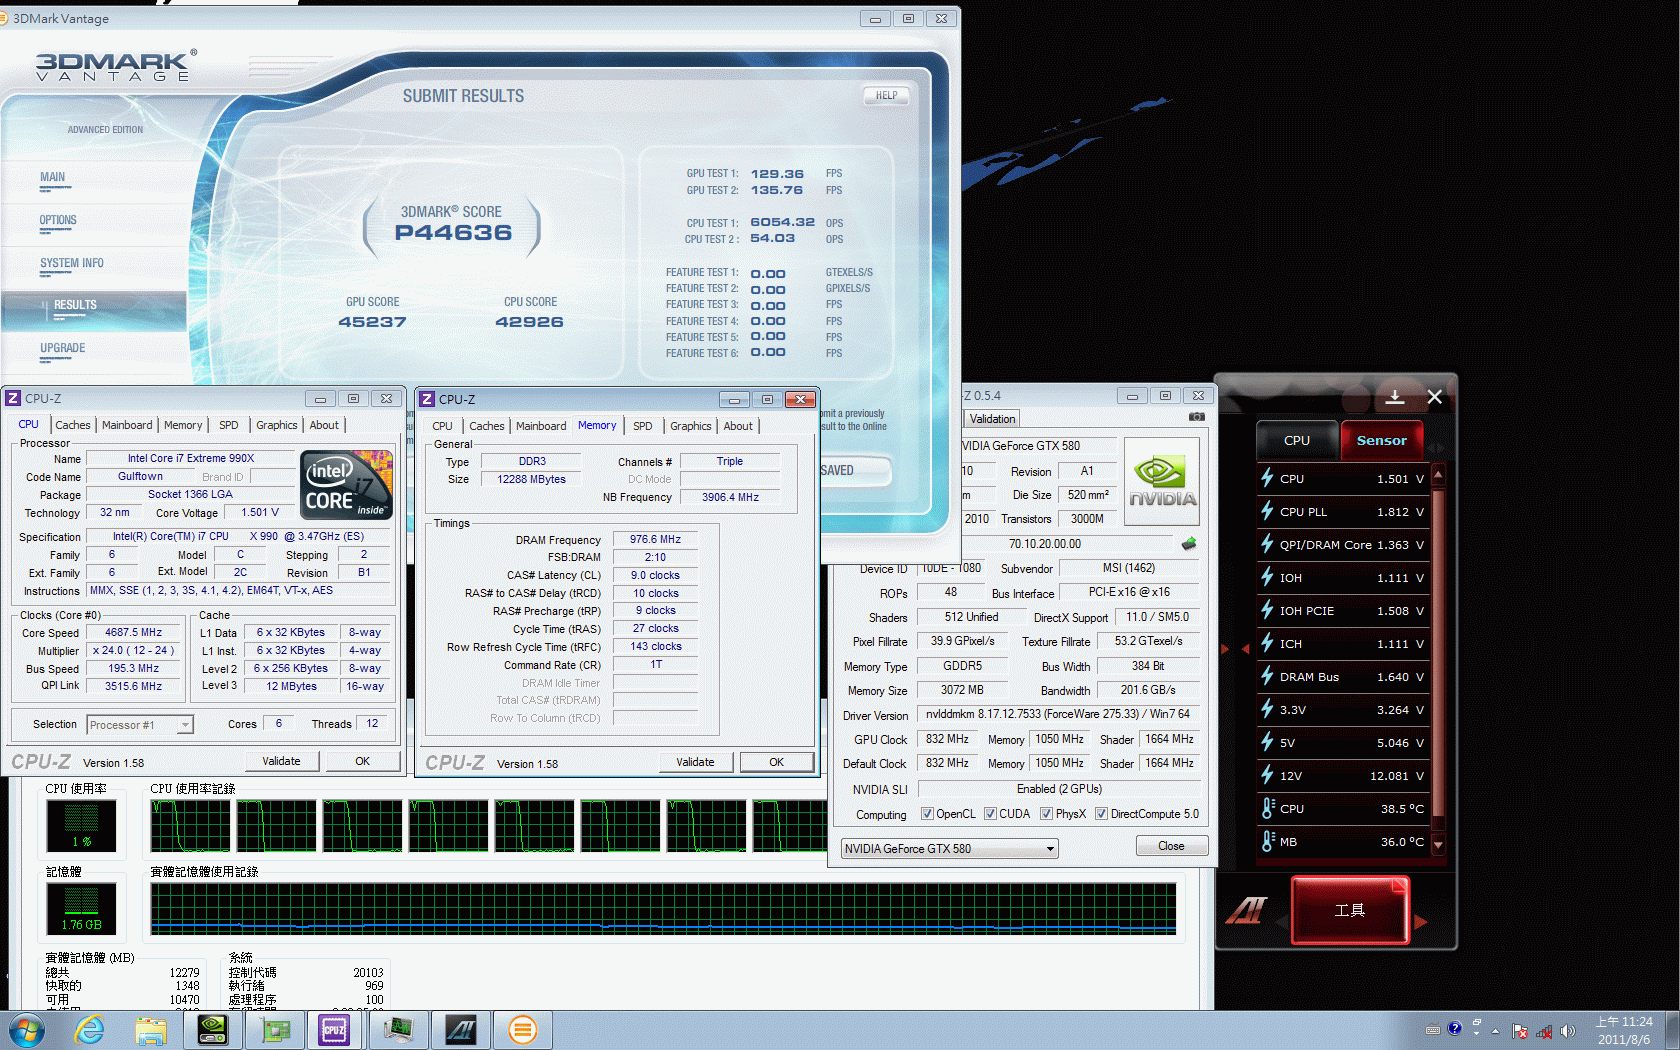The width and height of the screenshot is (1680, 1050).
Task: Click the download arrow icon in sensor monitor
Action: 1395,397
